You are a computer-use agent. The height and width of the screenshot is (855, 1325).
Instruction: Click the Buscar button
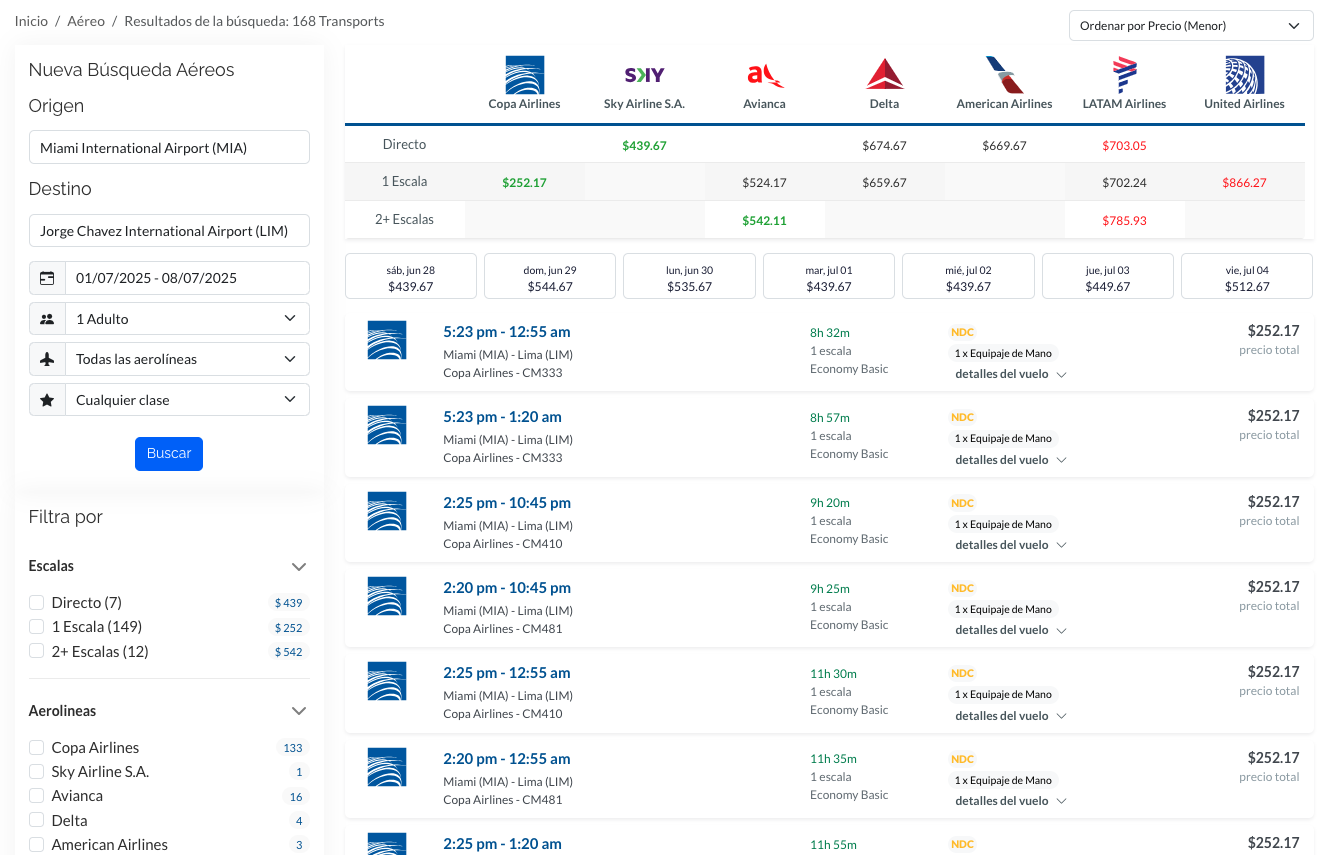[169, 454]
